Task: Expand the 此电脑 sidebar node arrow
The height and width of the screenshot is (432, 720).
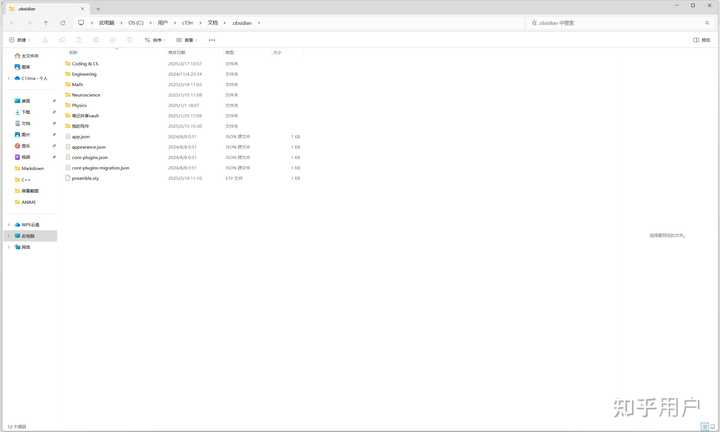Action: (x=9, y=236)
